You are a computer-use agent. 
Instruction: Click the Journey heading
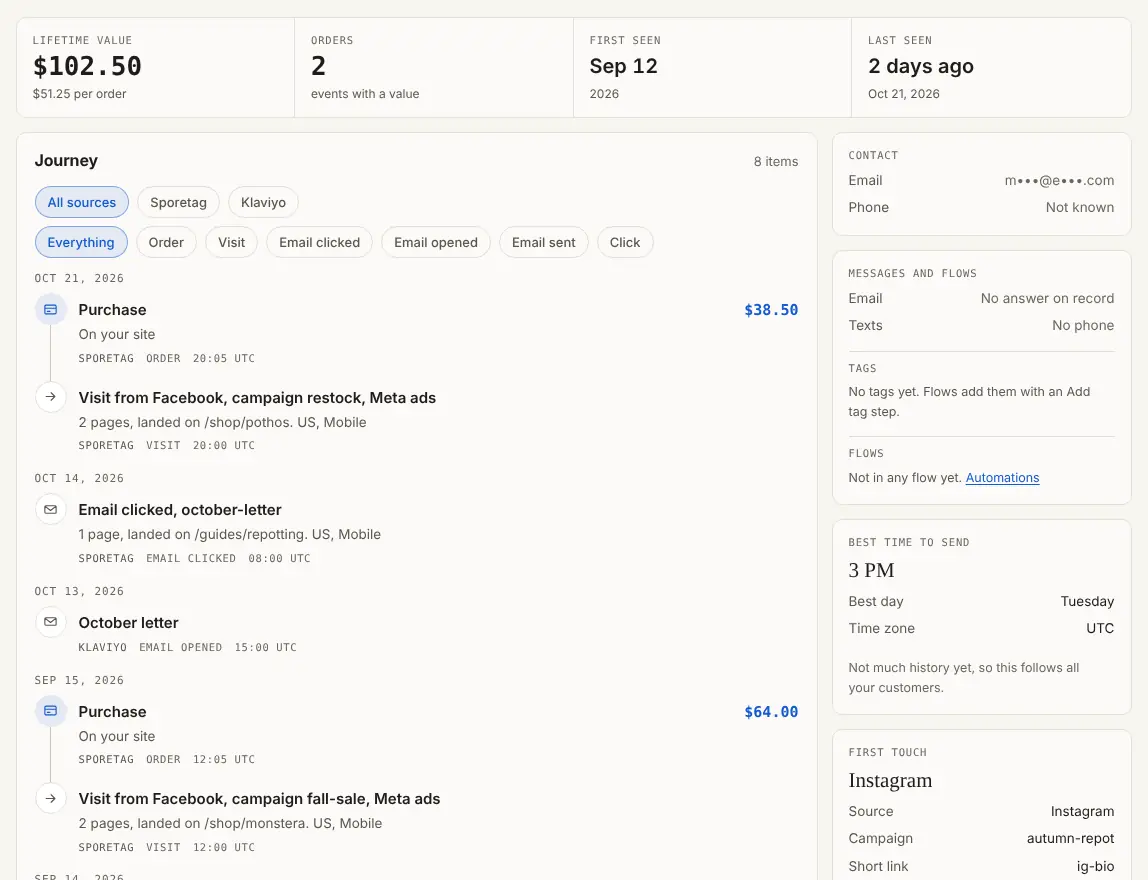point(66,160)
